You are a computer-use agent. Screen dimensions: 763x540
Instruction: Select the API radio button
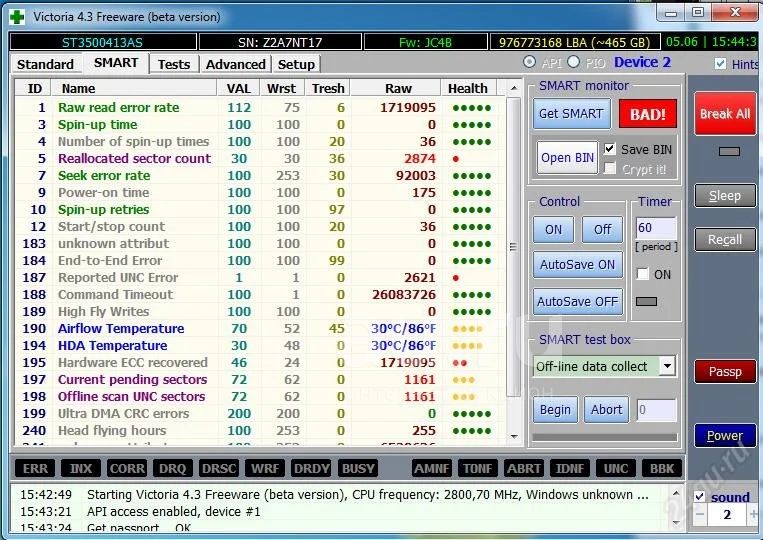[x=529, y=62]
